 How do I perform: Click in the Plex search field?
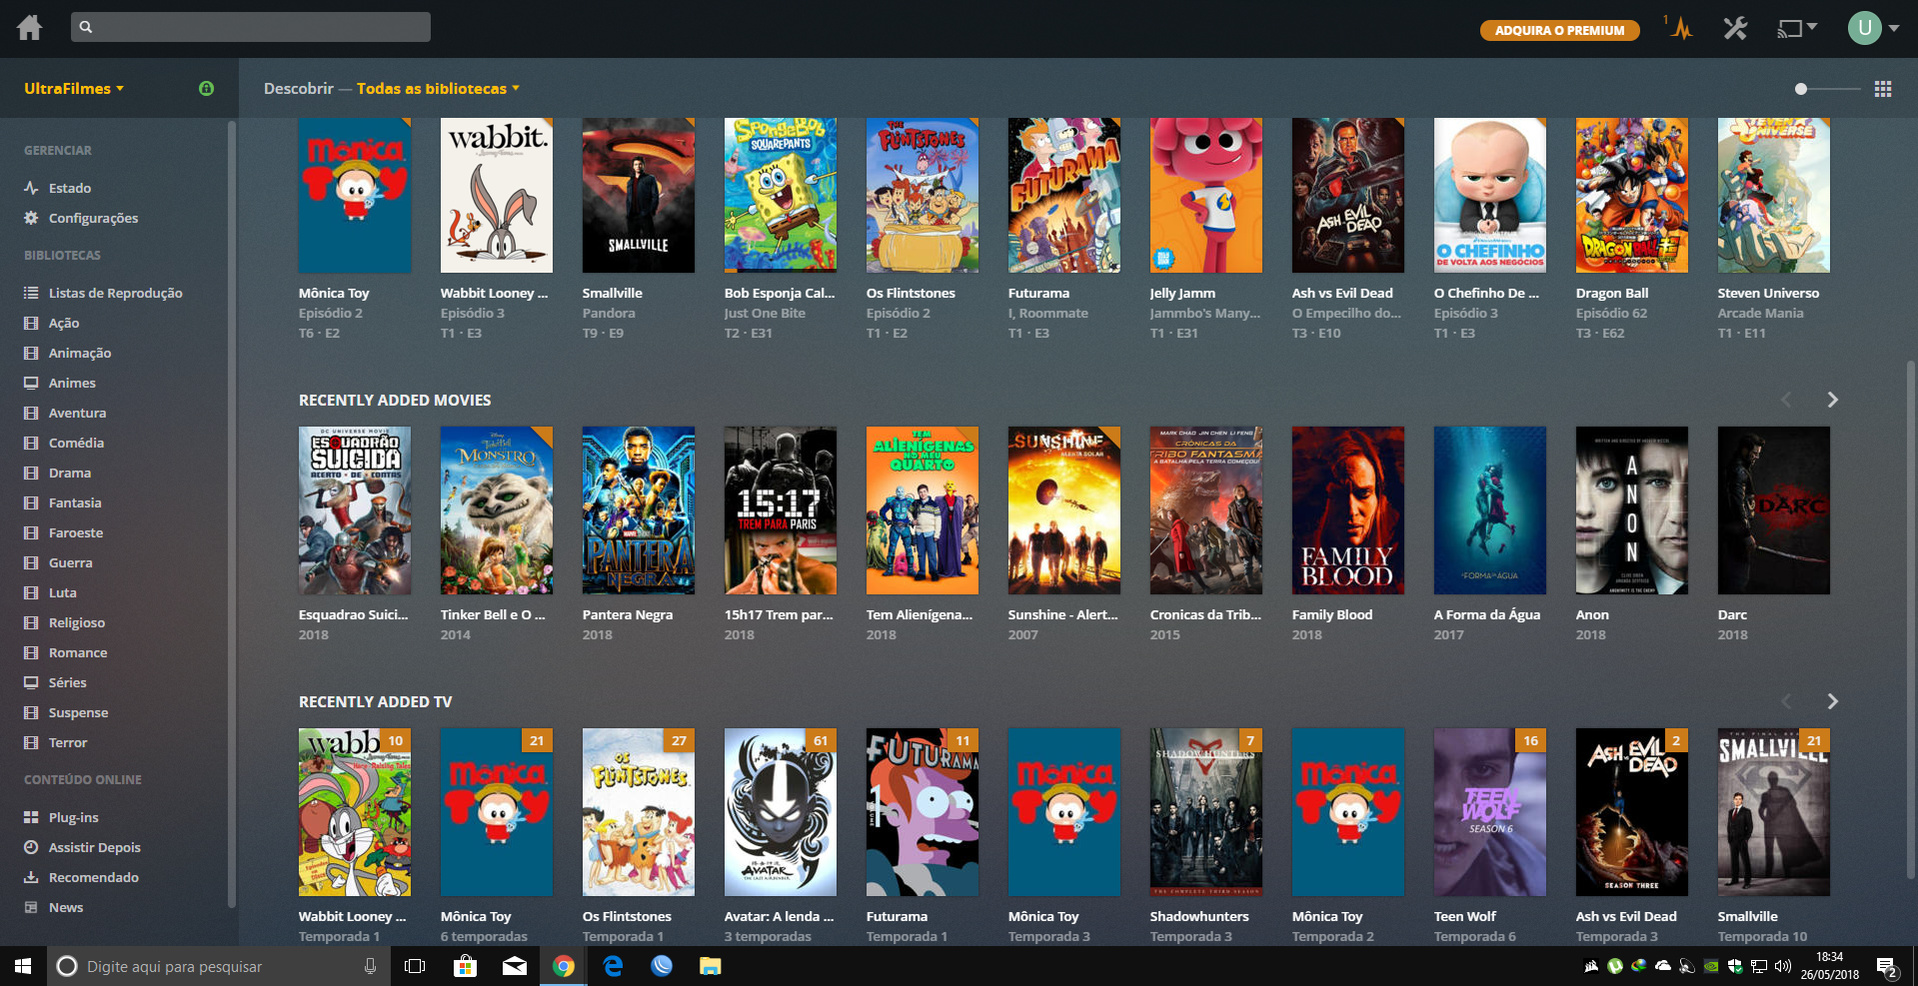point(251,27)
